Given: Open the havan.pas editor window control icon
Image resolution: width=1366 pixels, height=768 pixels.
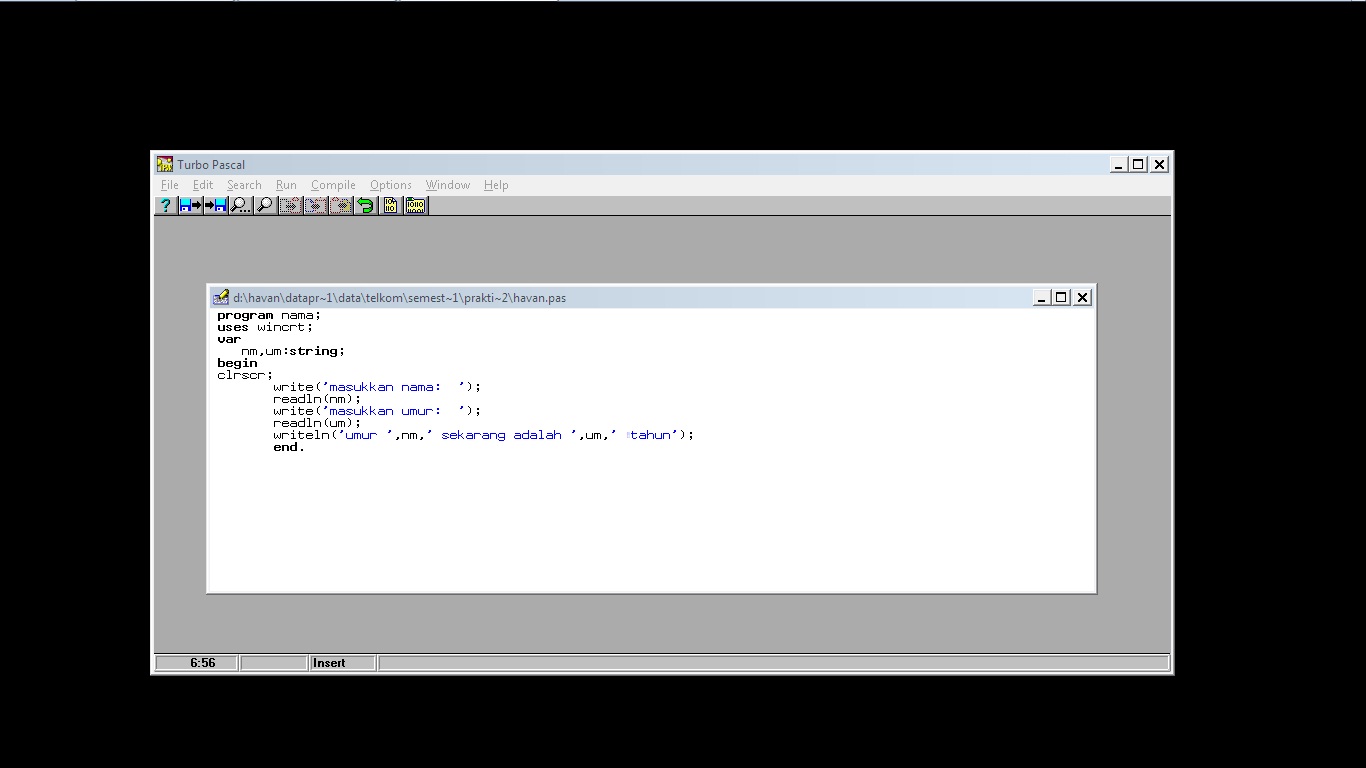Looking at the screenshot, I should pos(221,297).
